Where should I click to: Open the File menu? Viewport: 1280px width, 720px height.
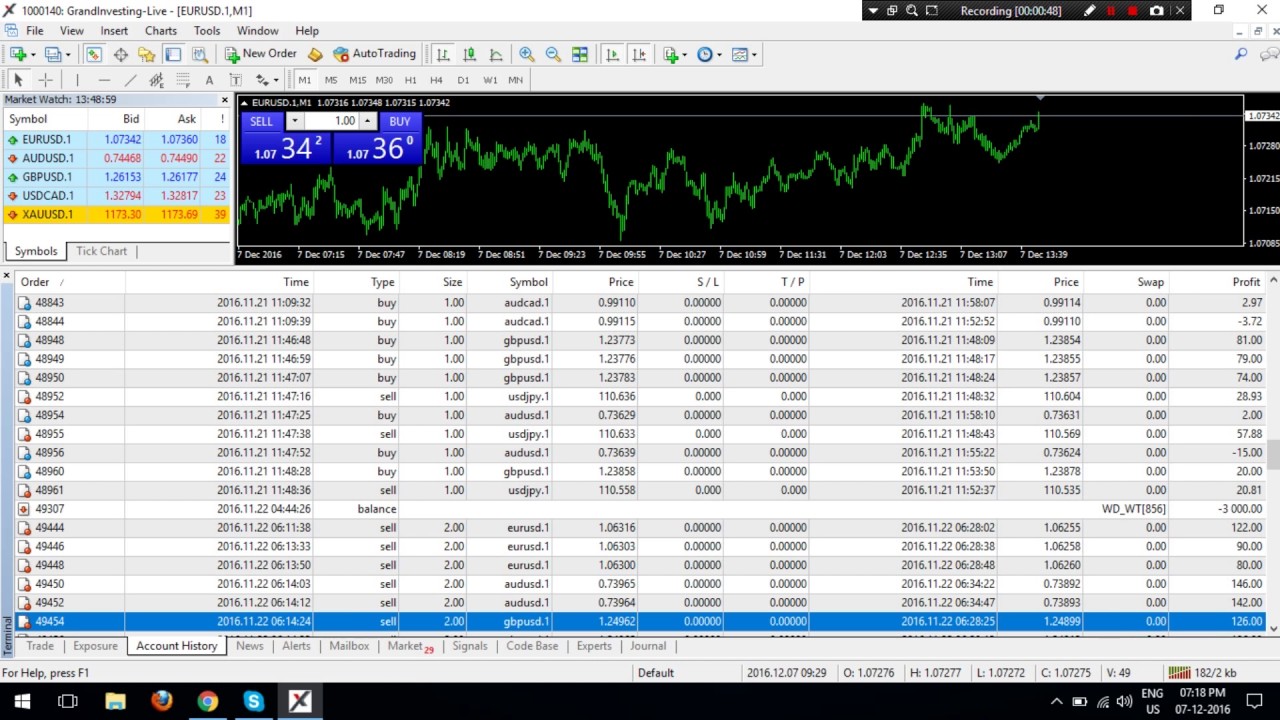(34, 31)
